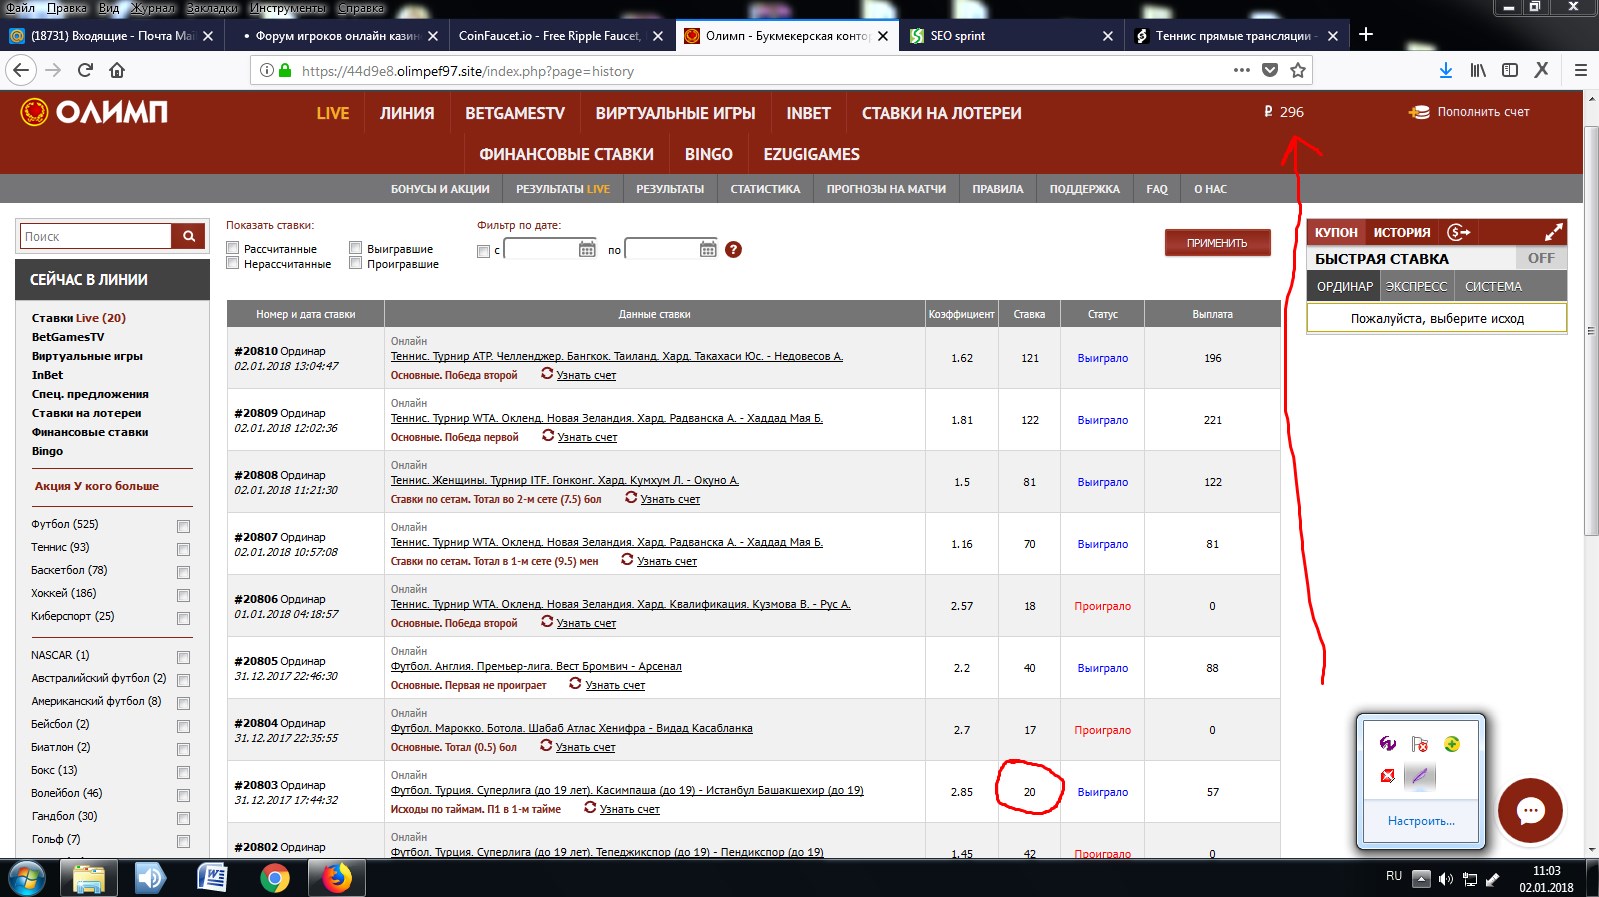Viewport: 1599px width, 897px height.
Task: Refresh score icon for bet #20810
Action: coord(547,374)
